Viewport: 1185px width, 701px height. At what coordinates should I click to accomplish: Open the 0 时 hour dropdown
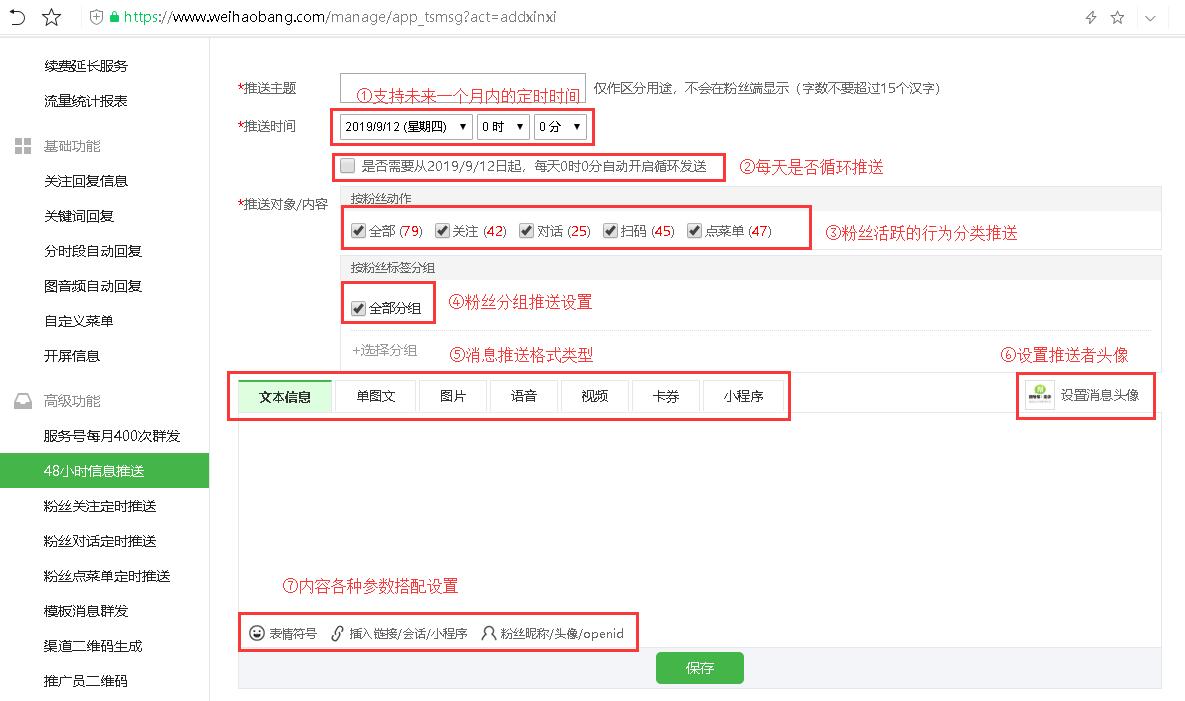[503, 127]
